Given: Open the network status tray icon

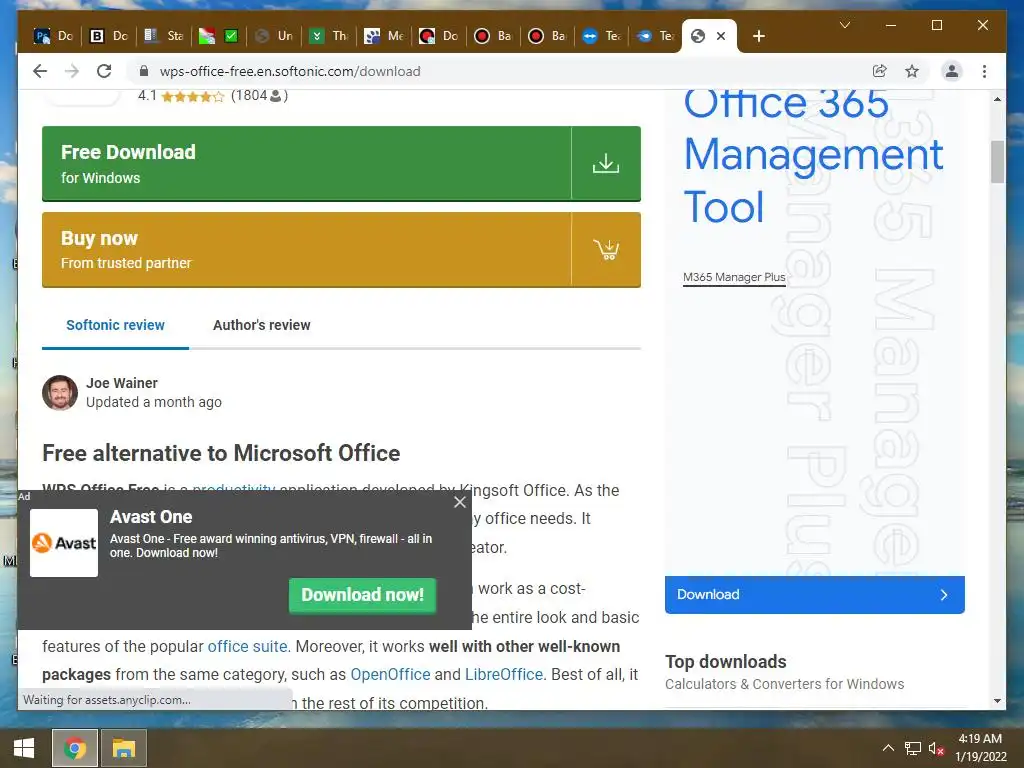Looking at the screenshot, I should [x=912, y=748].
